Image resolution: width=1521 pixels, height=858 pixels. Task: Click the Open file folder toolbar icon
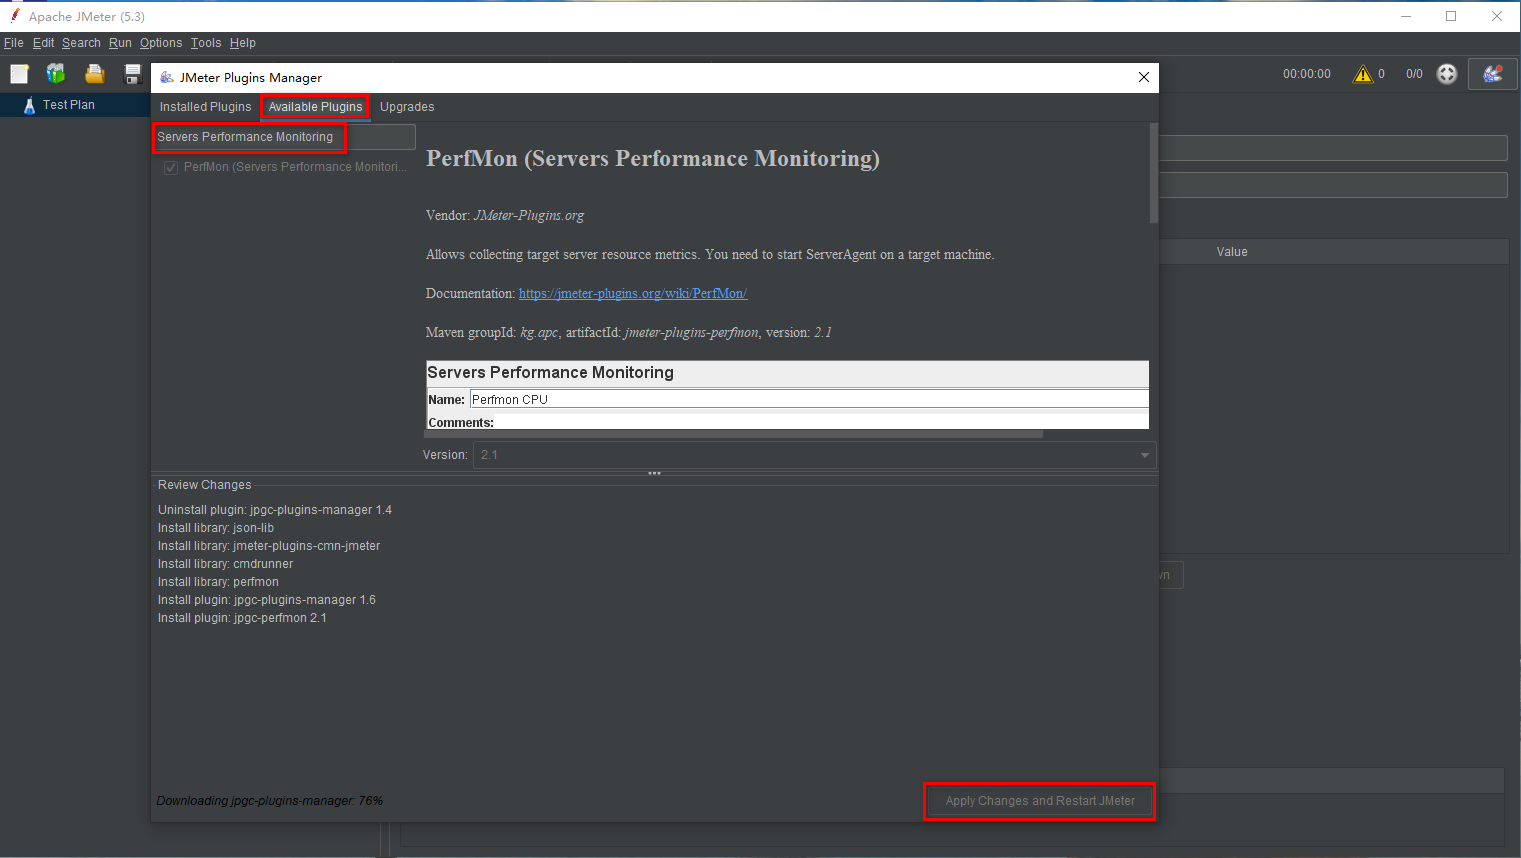tap(95, 73)
